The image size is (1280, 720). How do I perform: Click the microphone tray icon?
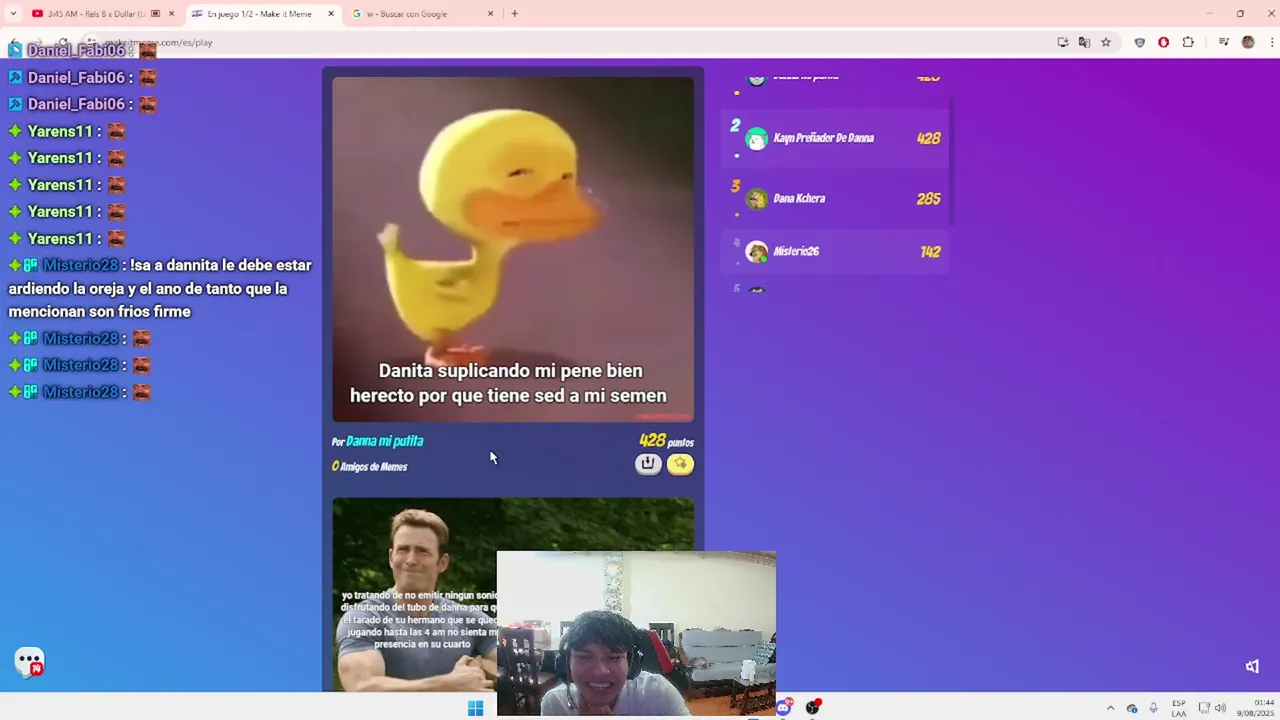point(1153,708)
